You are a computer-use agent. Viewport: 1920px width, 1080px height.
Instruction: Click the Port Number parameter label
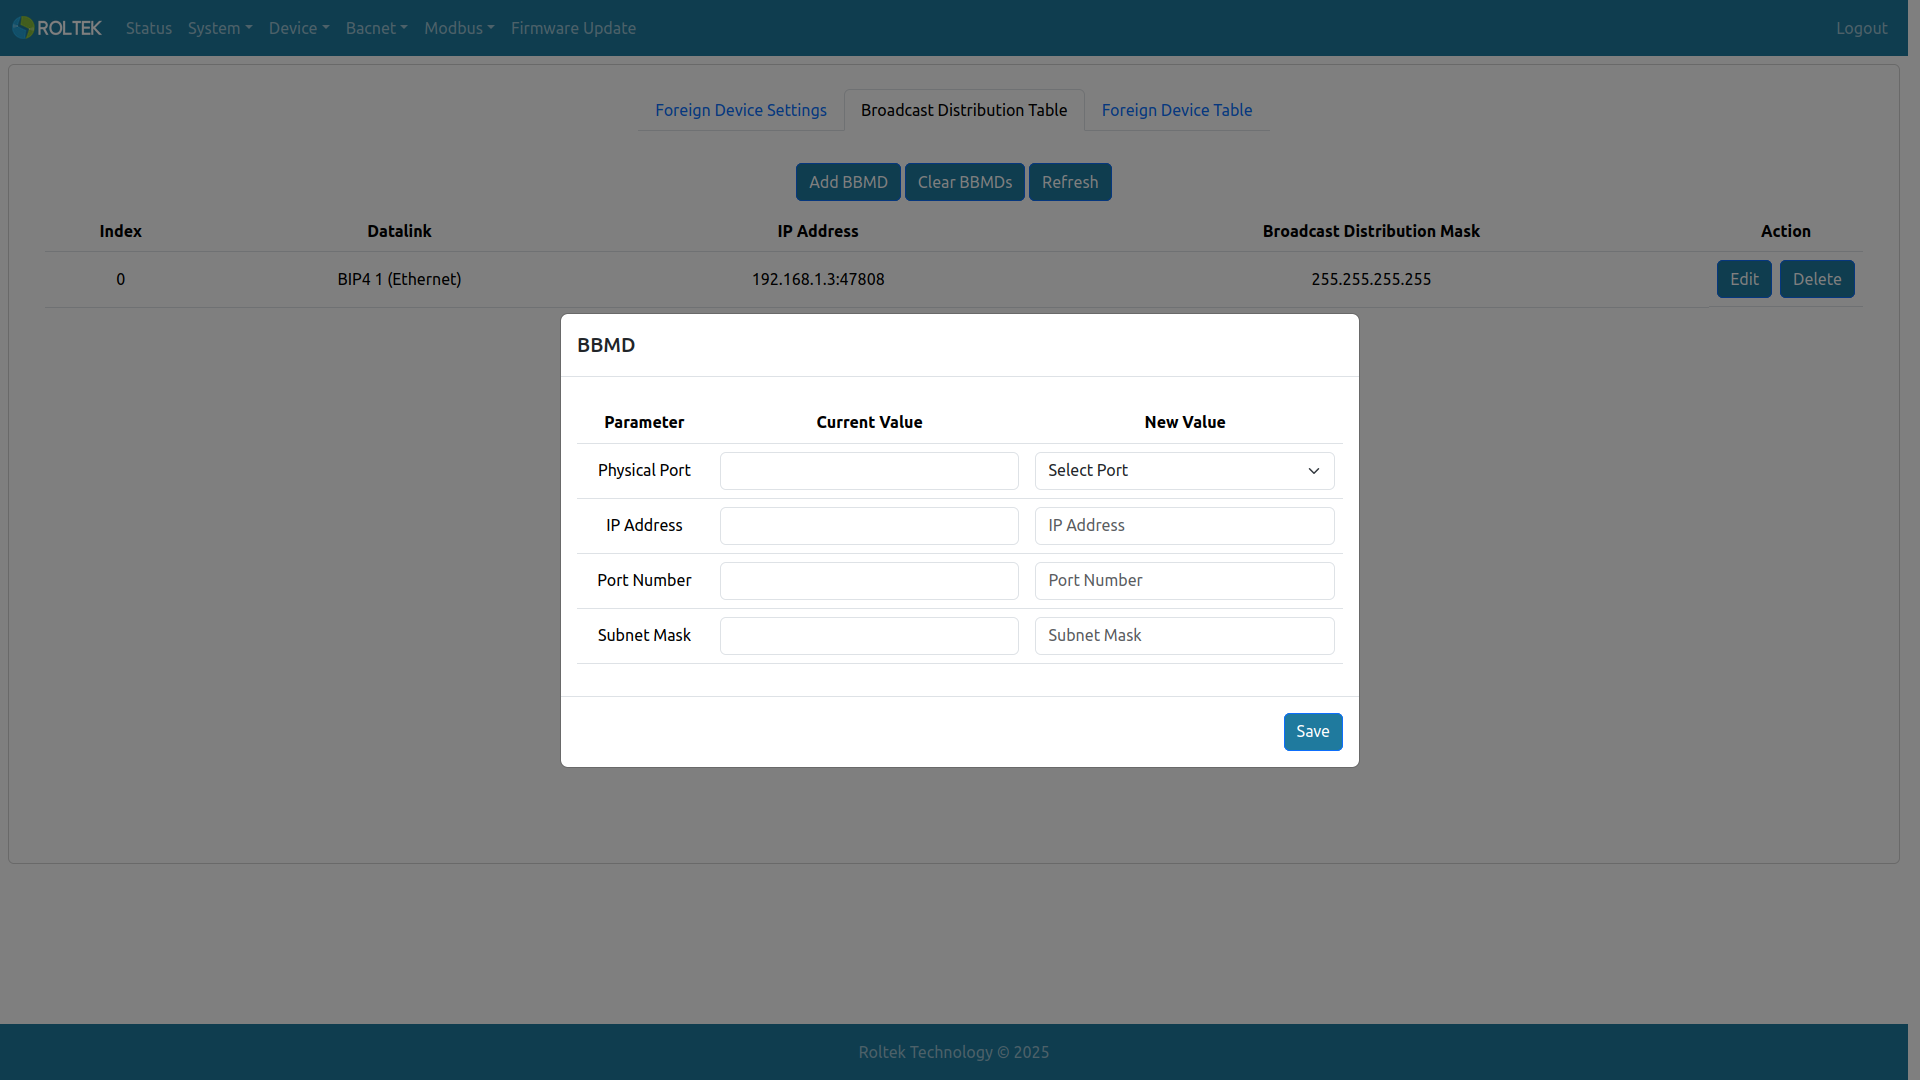pos(644,580)
